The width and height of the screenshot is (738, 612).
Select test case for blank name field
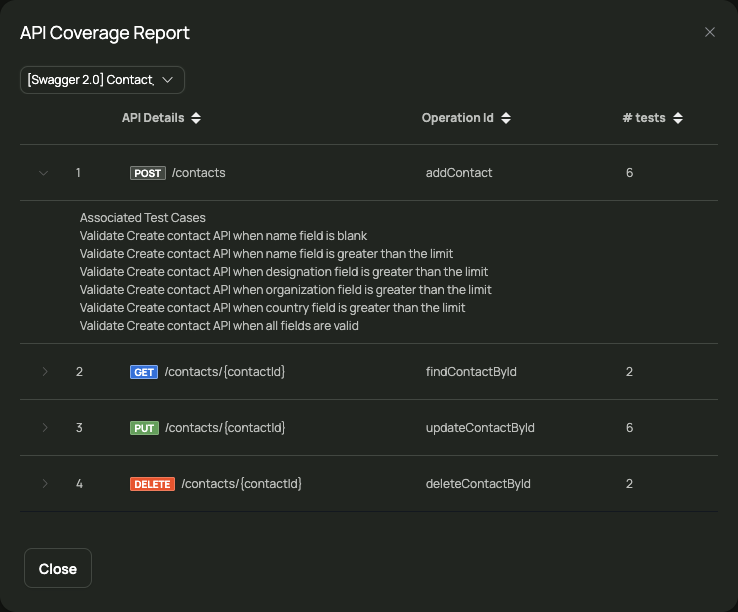[x=223, y=236]
